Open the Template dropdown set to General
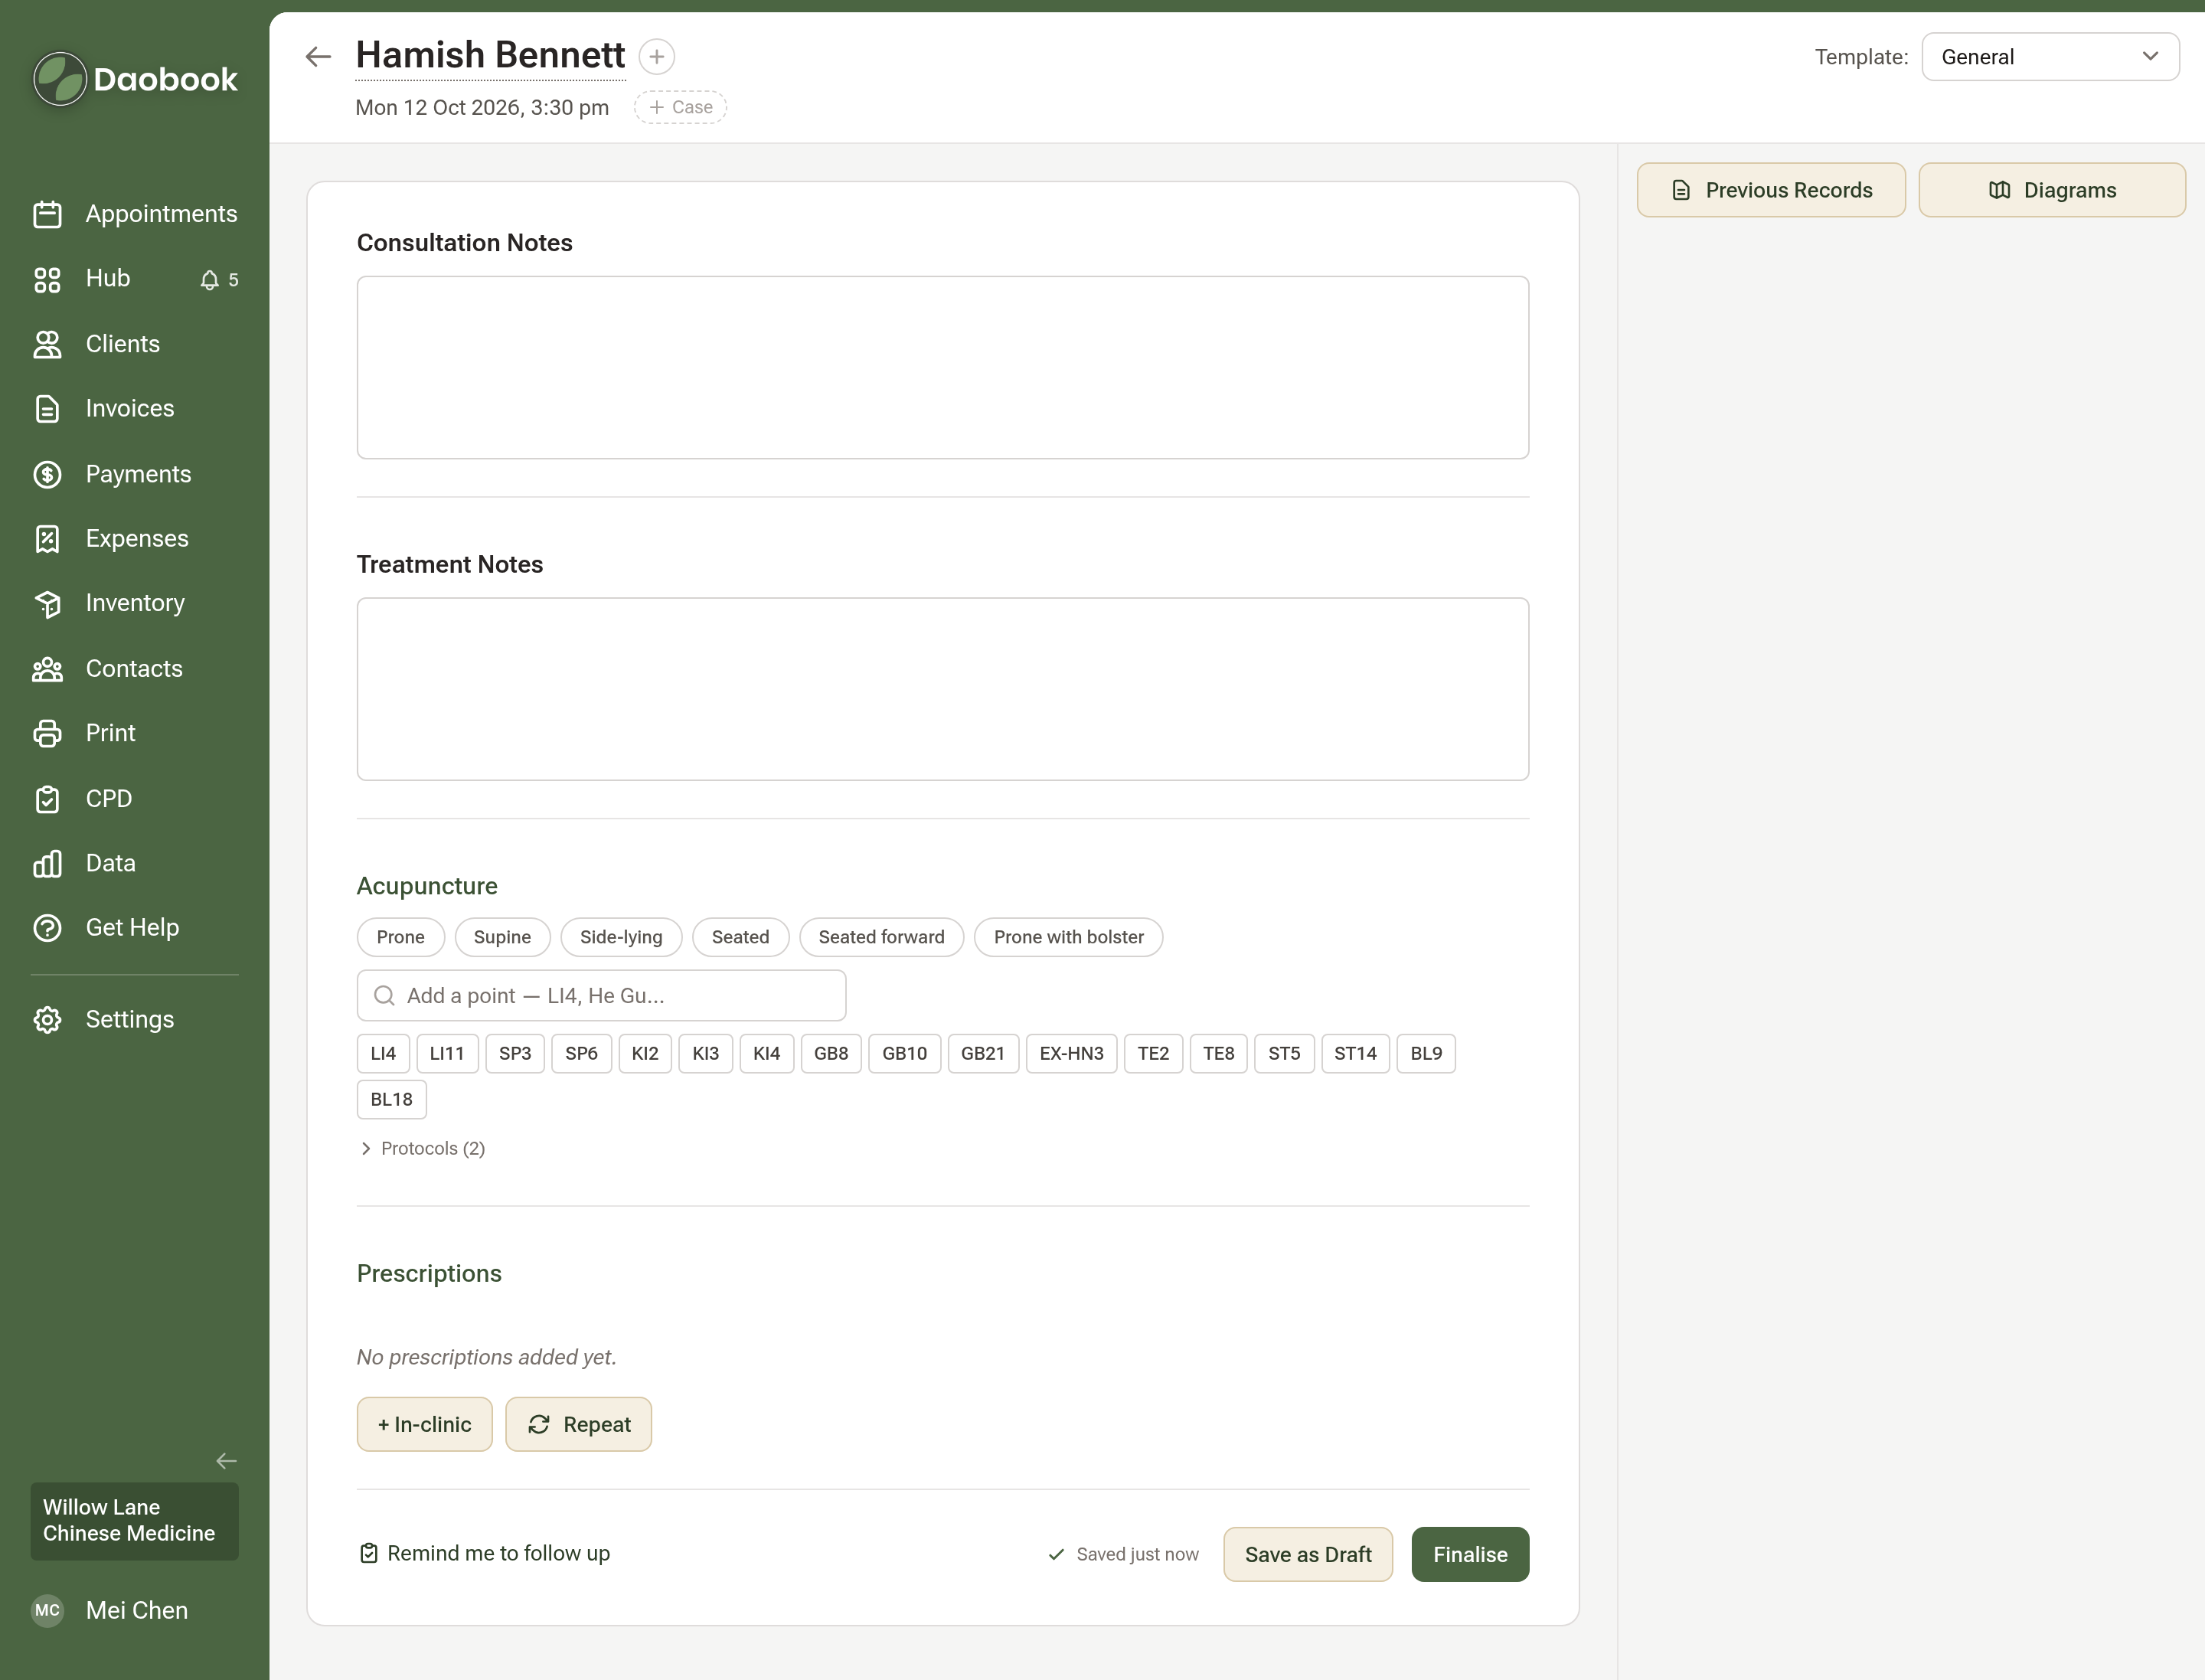Viewport: 2205px width, 1680px height. (x=2050, y=57)
